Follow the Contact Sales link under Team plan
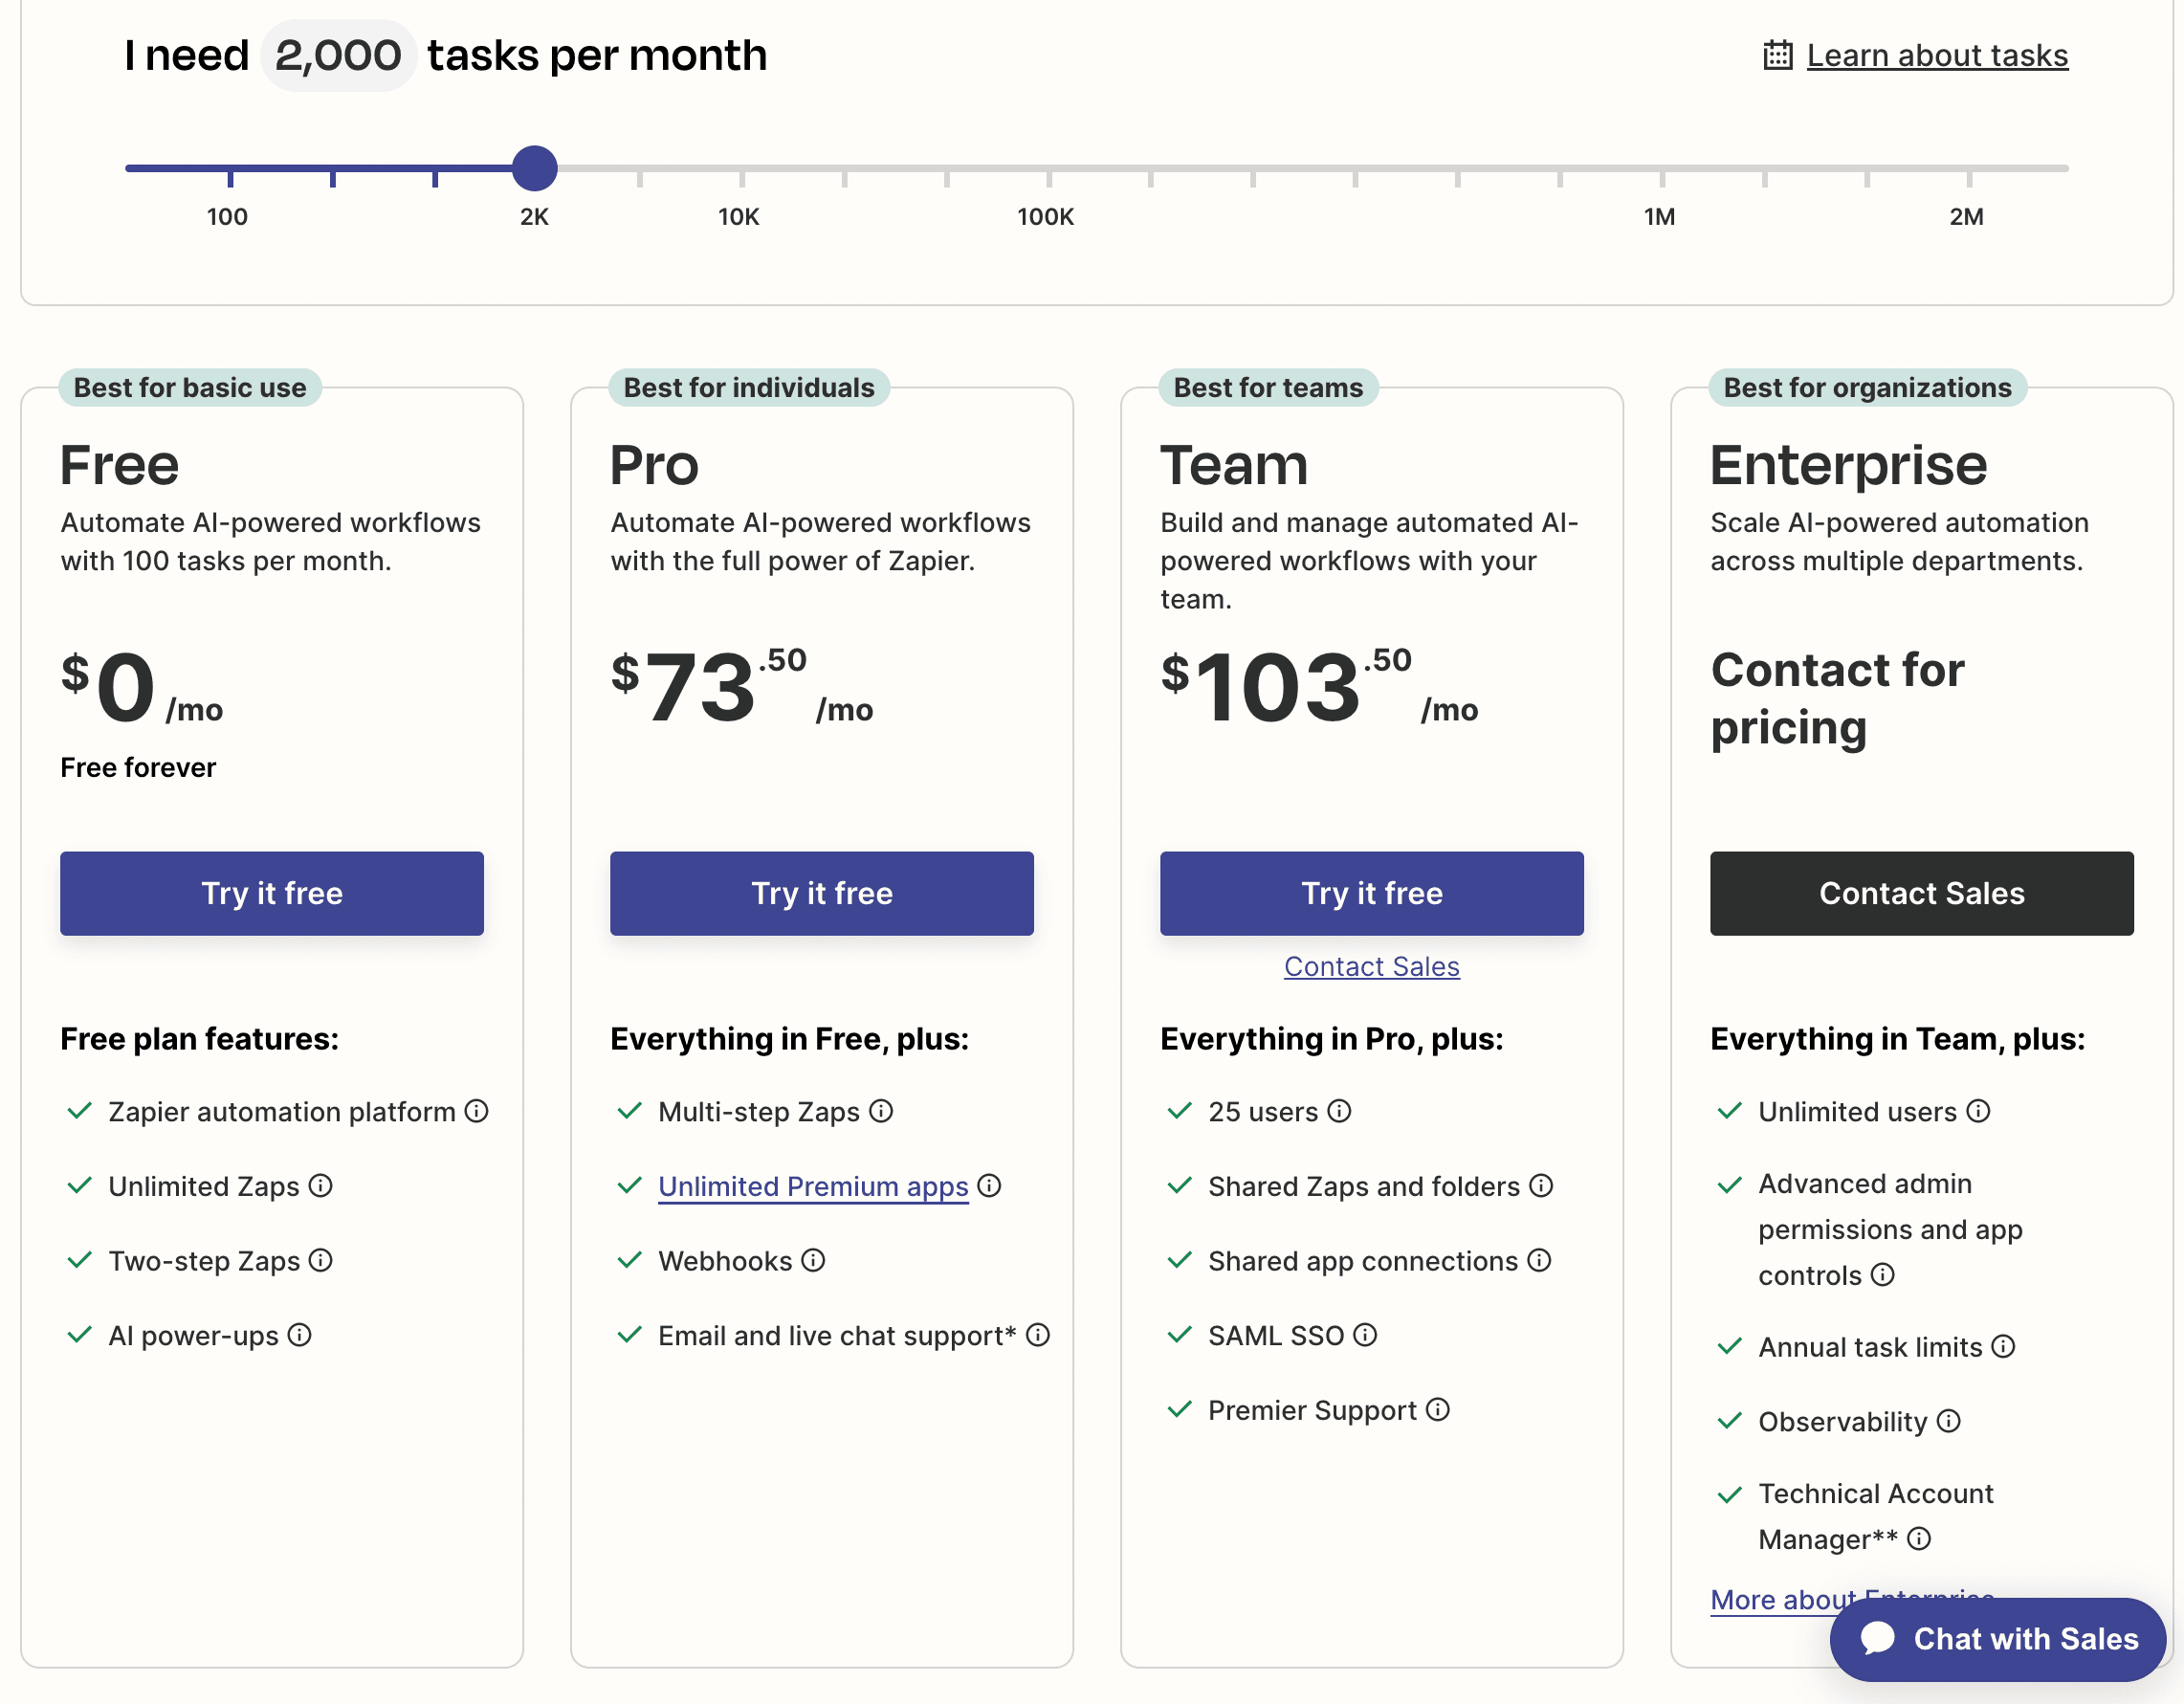 coord(1372,966)
